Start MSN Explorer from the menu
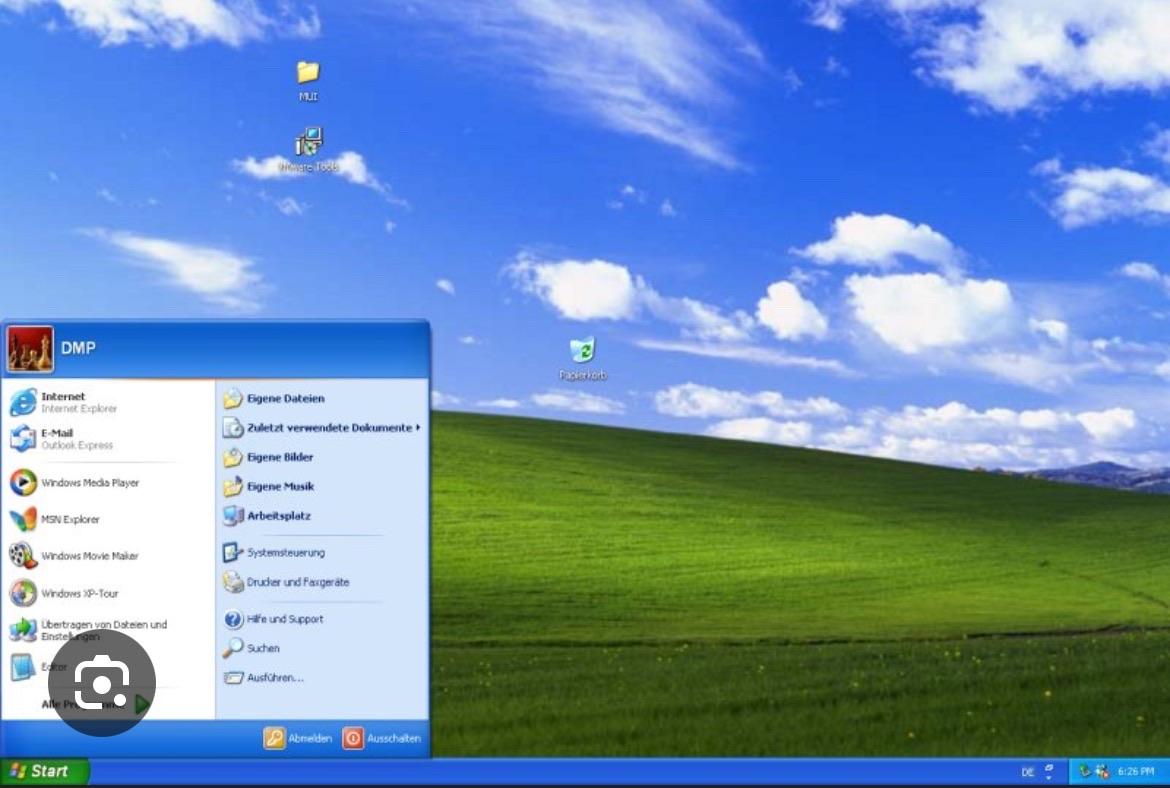 point(108,519)
